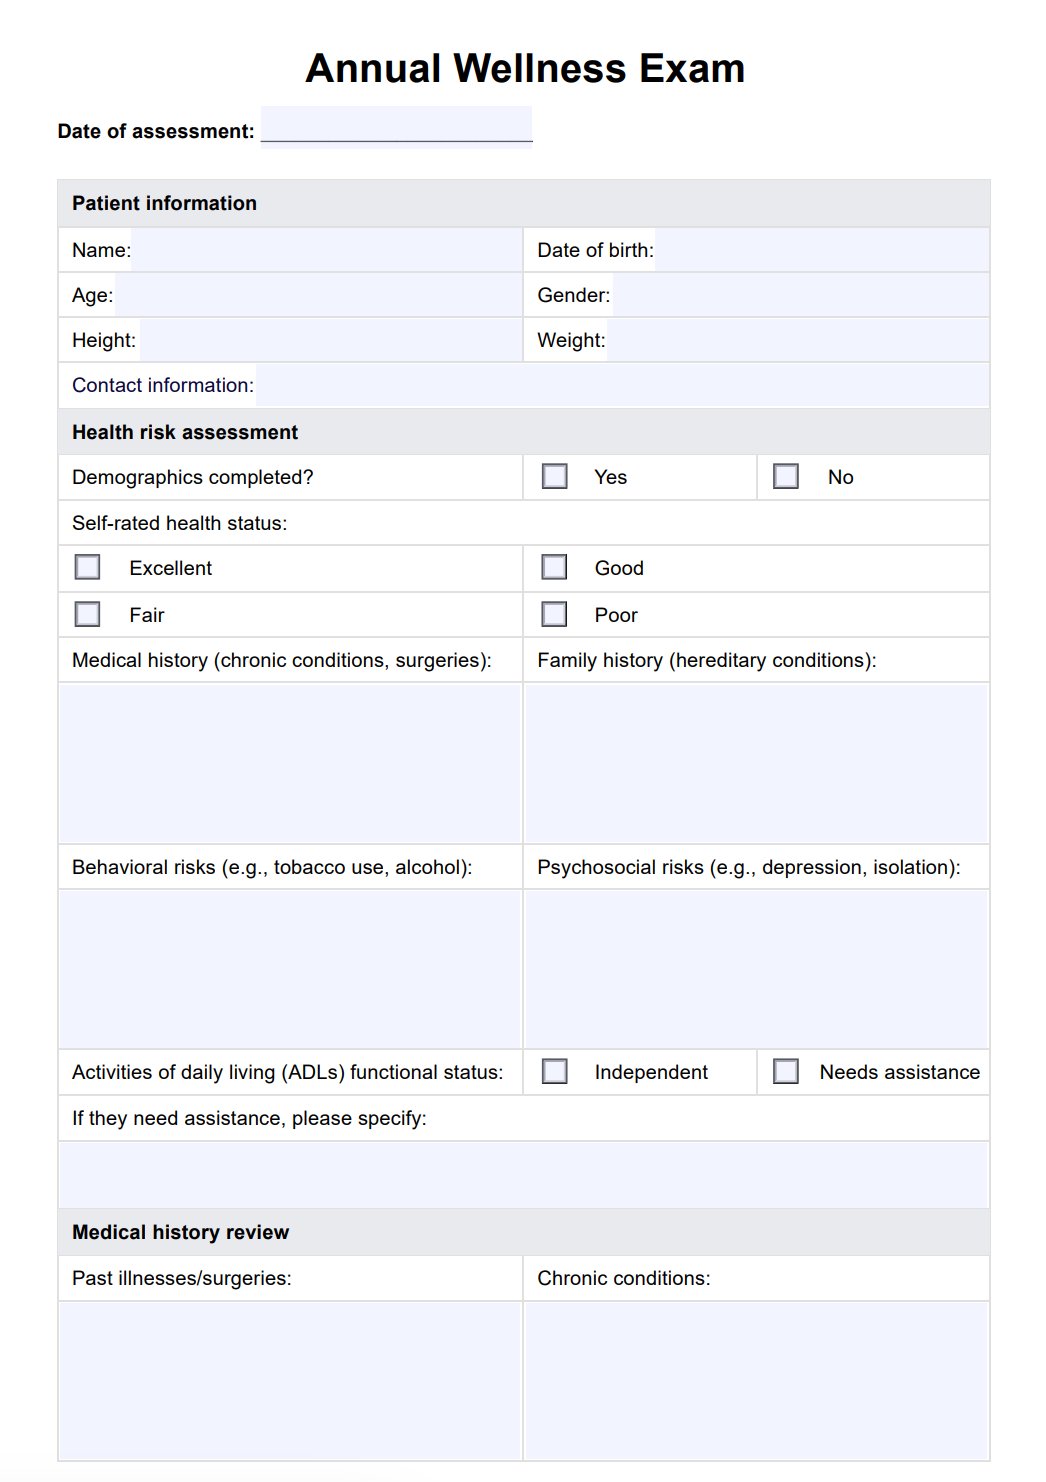Viewport: 1046px width, 1482px height.
Task: Mark the Independent ADL status checkbox
Action: (x=555, y=1072)
